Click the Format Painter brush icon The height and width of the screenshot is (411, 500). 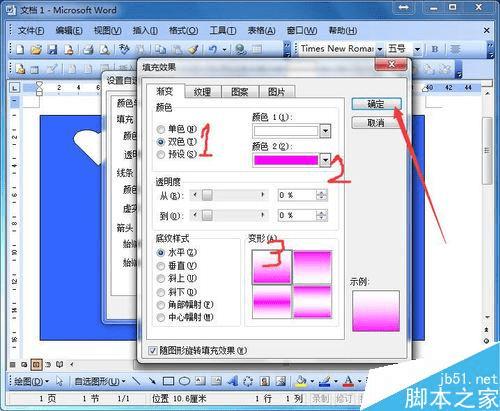pyautogui.click(x=193, y=50)
